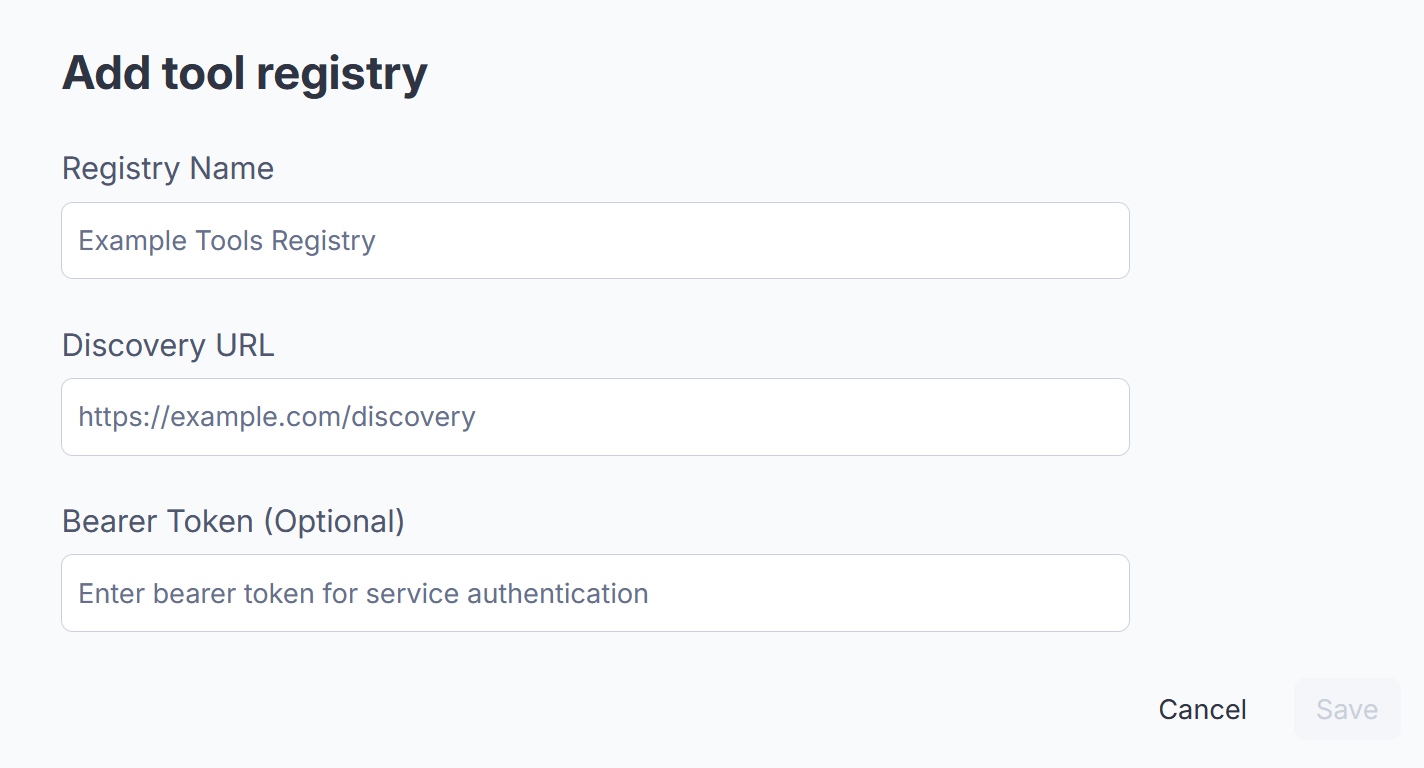Click the disabled Save button
The width and height of the screenshot is (1424, 768).
1347,709
